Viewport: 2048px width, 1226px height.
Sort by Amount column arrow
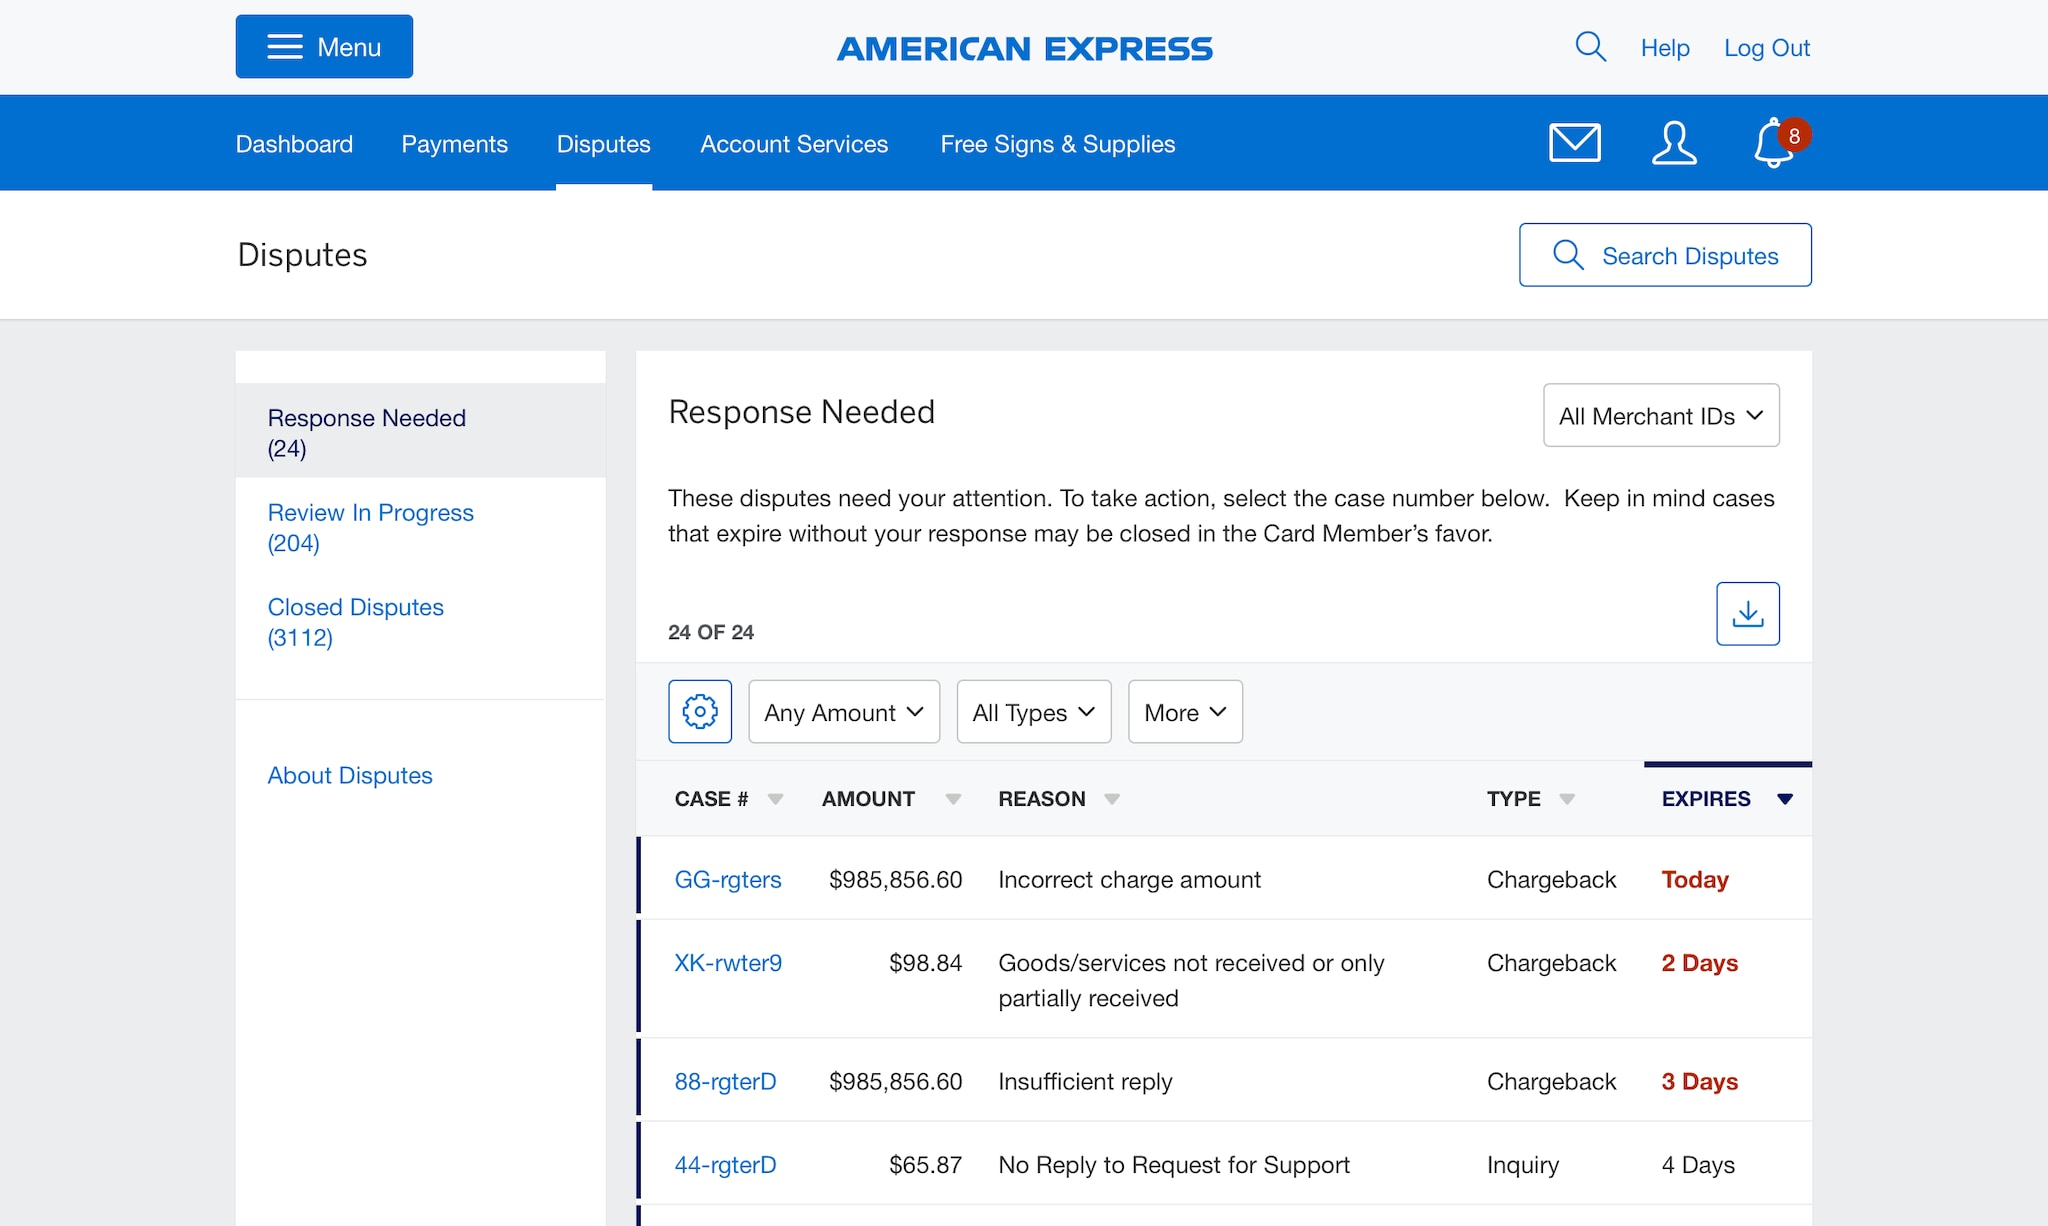[x=953, y=799]
